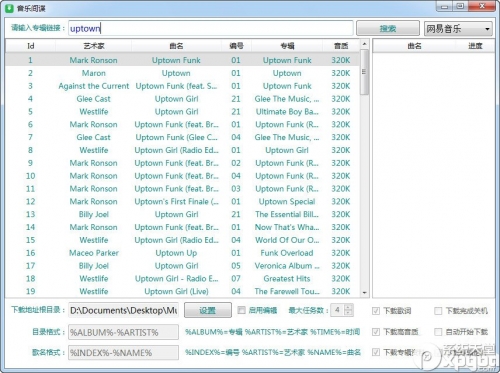Screen dimensions: 500x373
Task: Sort by the 音质 column header
Action: coord(341,46)
